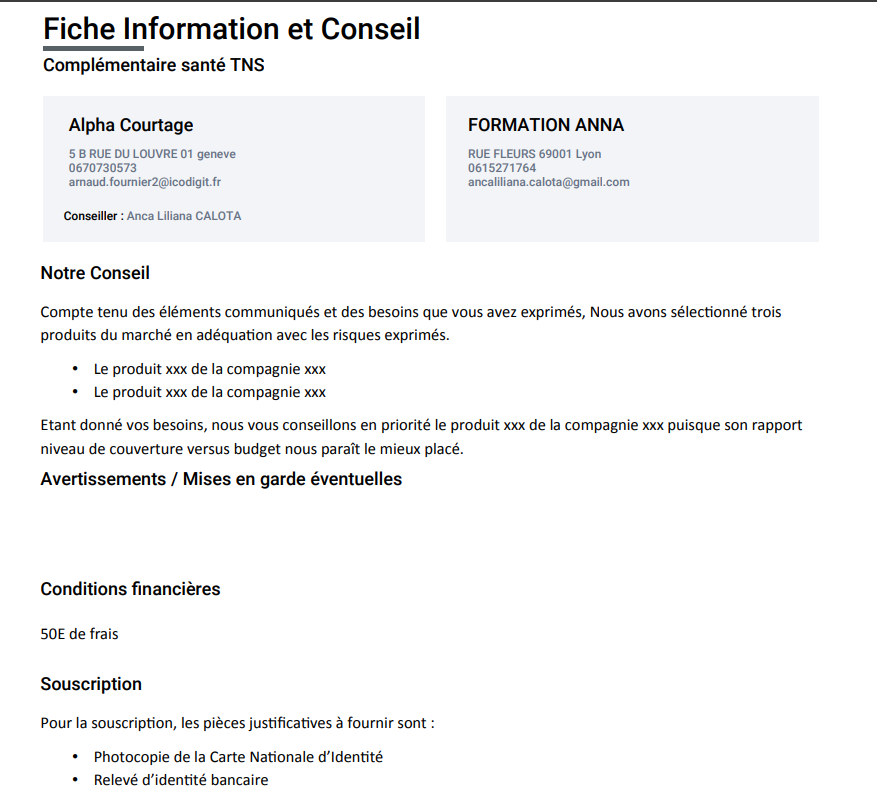Click the address 'RUE FLEURS 69001 Lyon'
The height and width of the screenshot is (793, 877).
[x=535, y=154]
